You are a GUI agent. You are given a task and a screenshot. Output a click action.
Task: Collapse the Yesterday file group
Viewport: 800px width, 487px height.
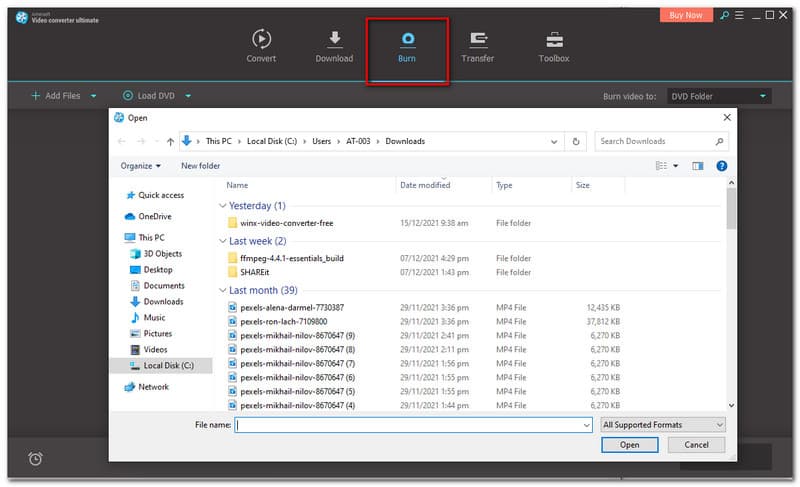222,206
